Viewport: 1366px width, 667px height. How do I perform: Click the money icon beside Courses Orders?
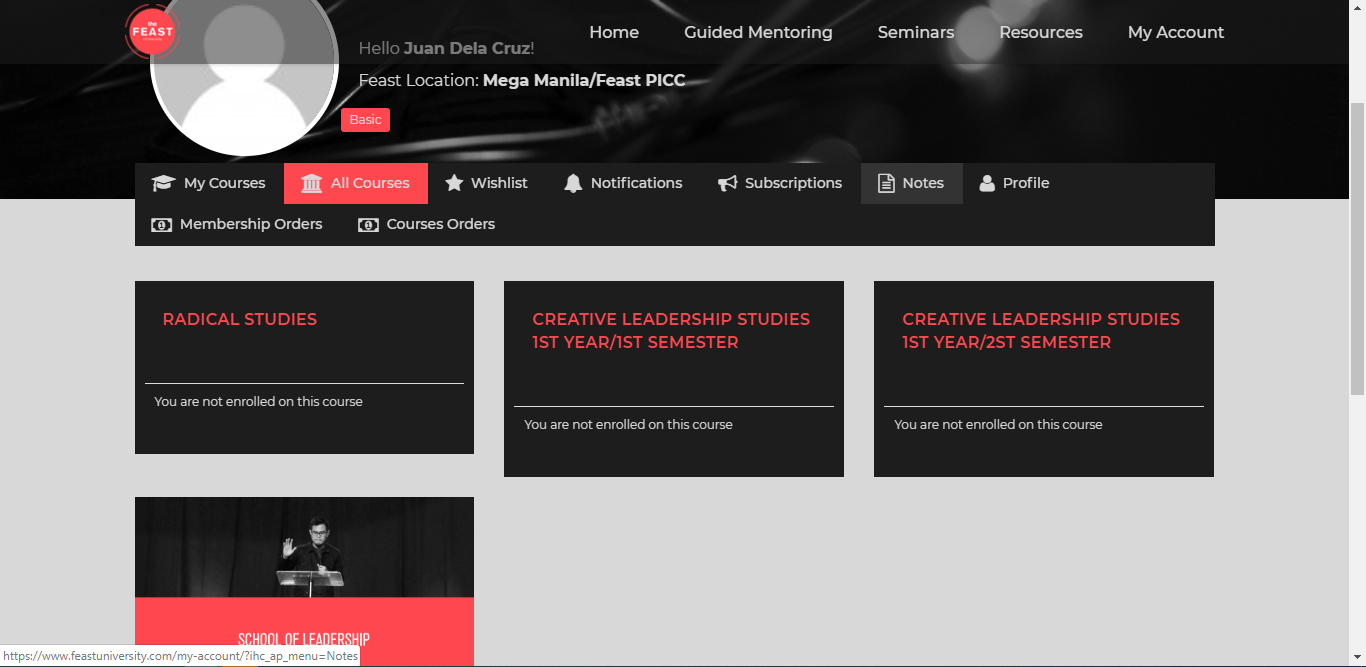point(368,225)
